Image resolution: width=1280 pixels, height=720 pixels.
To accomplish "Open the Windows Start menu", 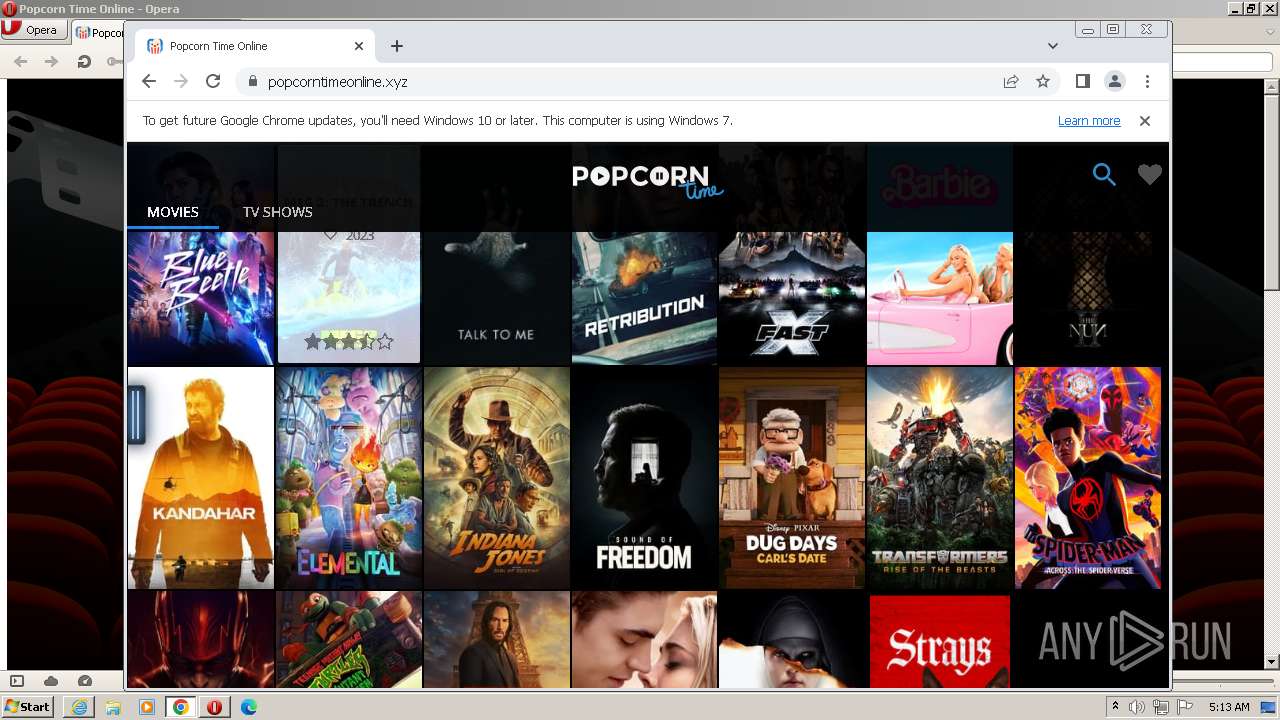I will [x=28, y=706].
